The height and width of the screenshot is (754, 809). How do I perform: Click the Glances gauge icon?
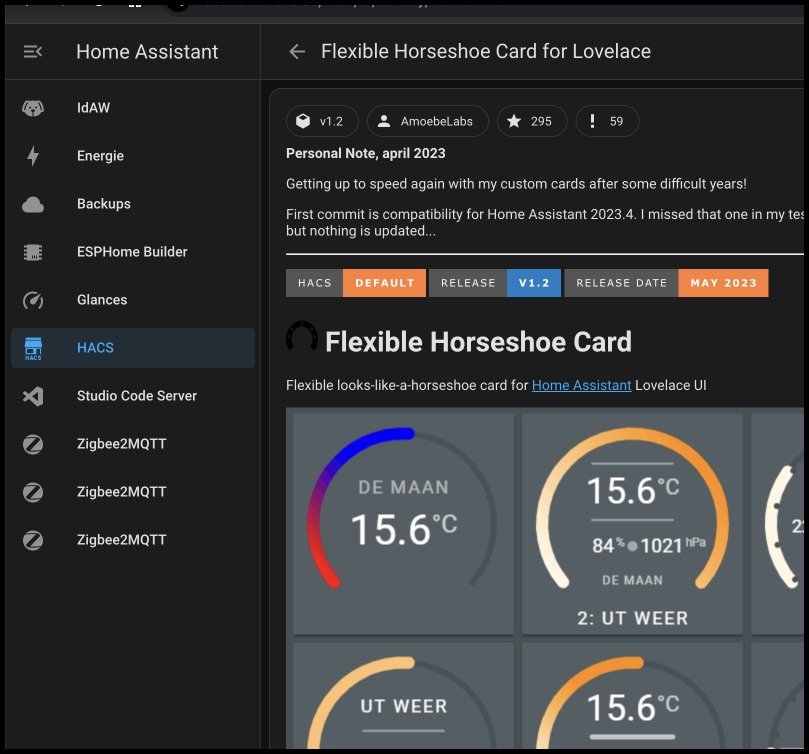pyautogui.click(x=33, y=300)
